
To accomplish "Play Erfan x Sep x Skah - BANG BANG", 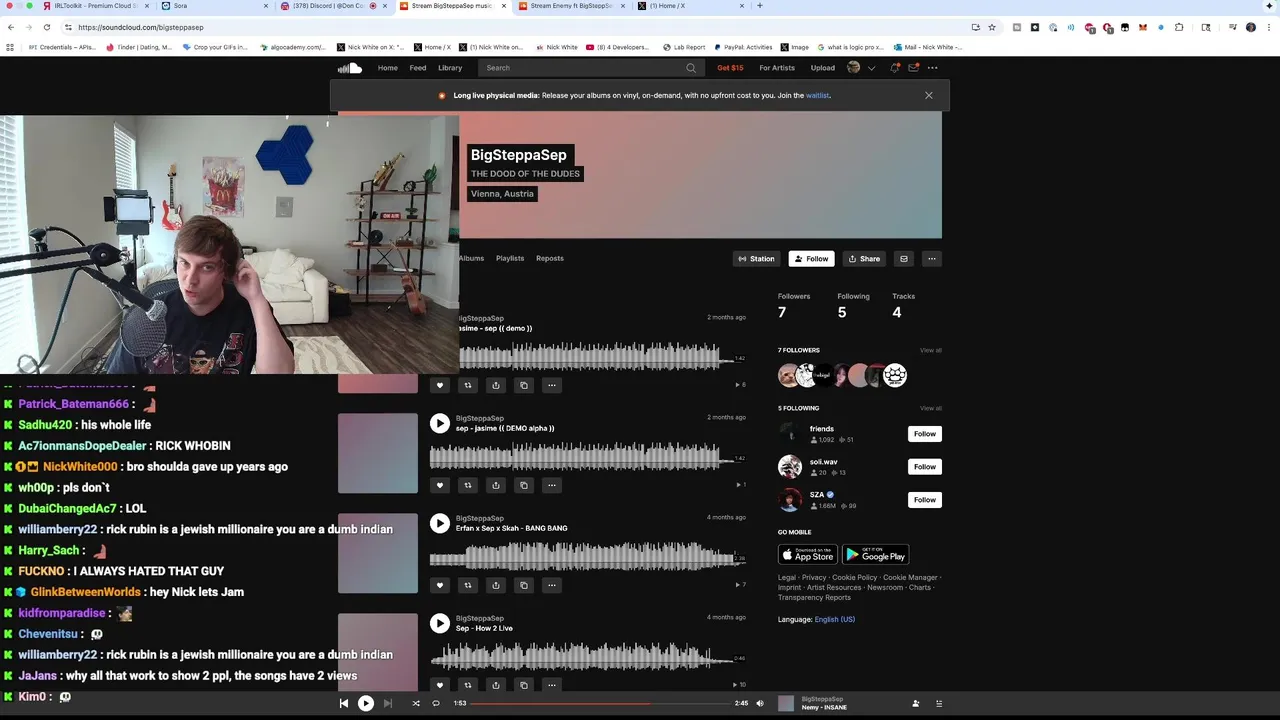I will click(x=440, y=523).
